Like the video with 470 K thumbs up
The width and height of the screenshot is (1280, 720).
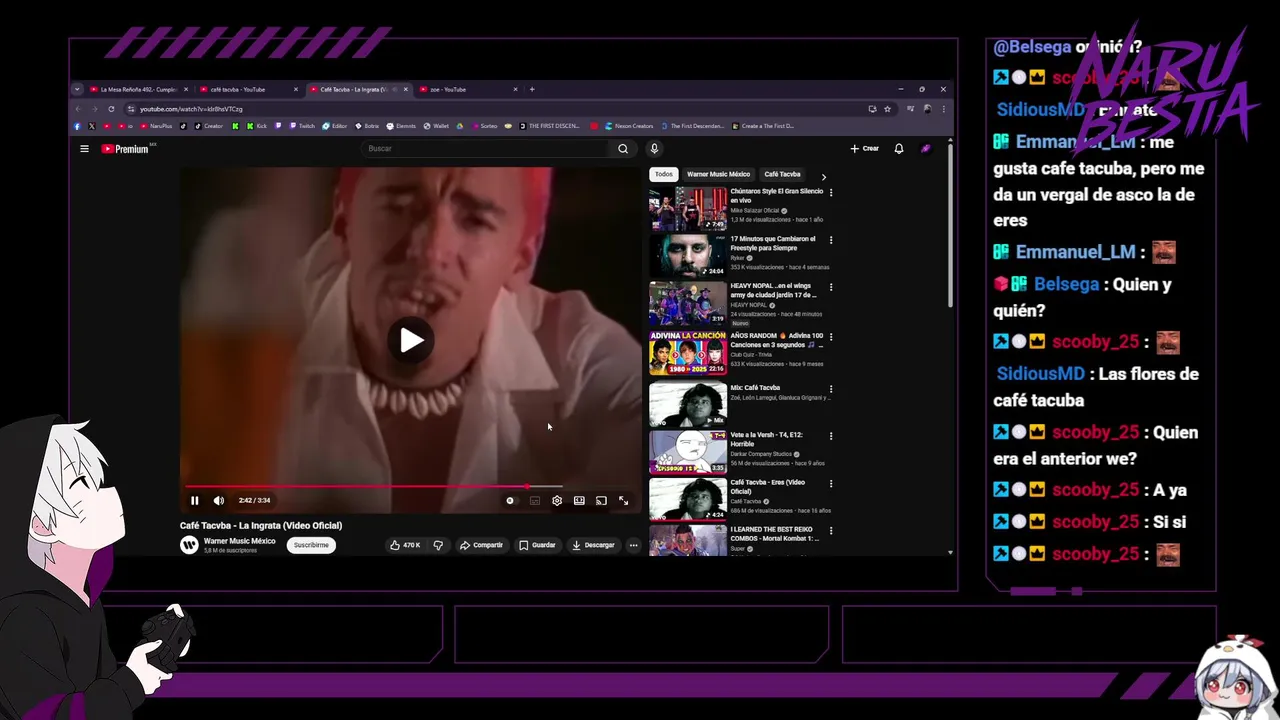tap(405, 545)
